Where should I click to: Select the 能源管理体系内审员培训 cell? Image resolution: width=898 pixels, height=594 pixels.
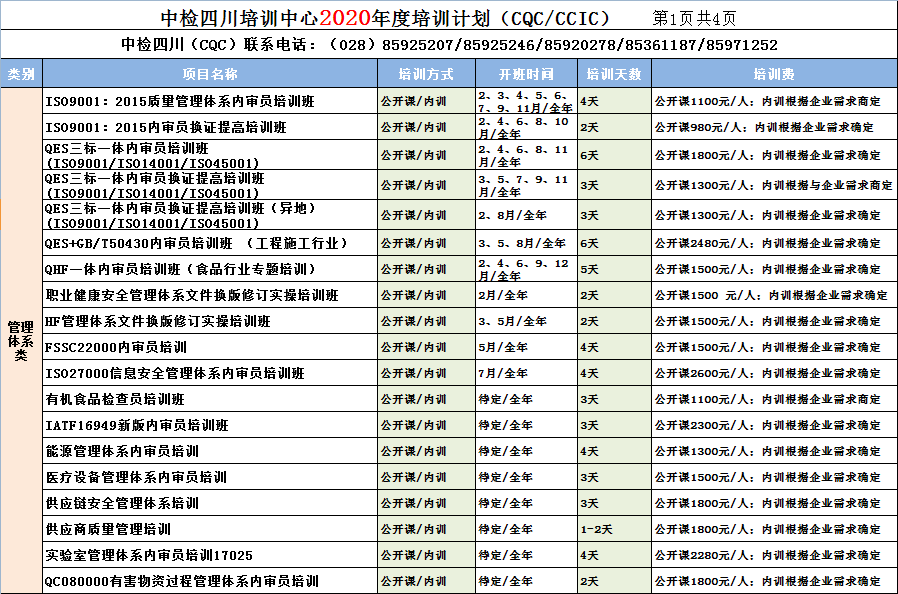click(209, 451)
